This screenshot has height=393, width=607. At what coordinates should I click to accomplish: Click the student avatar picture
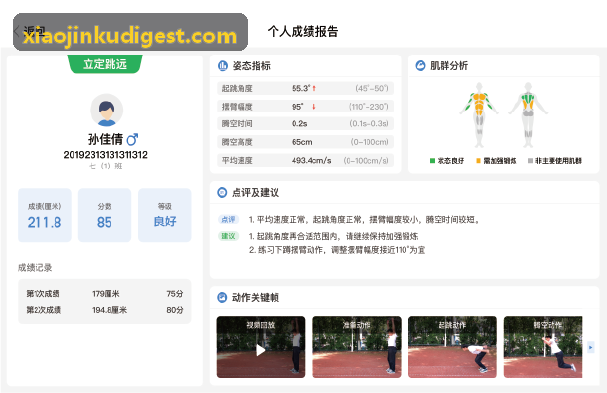(x=106, y=110)
